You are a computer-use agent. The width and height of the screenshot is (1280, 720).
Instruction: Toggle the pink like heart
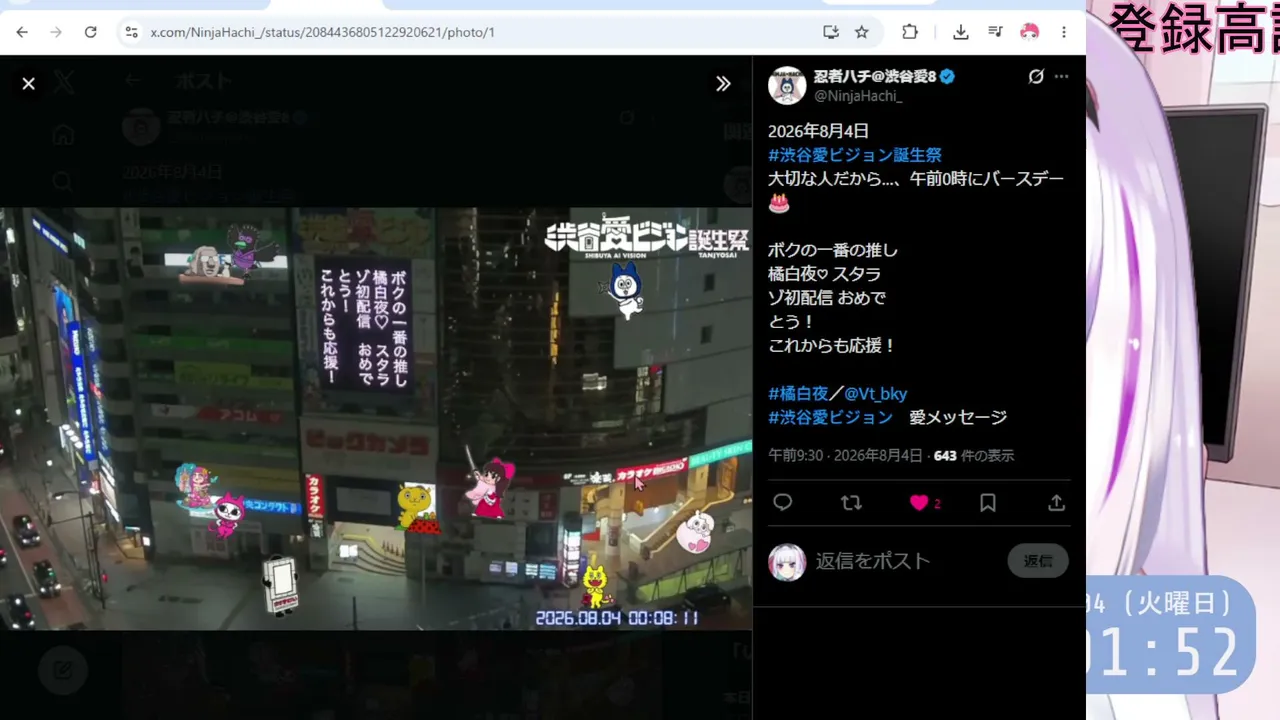[x=919, y=503]
